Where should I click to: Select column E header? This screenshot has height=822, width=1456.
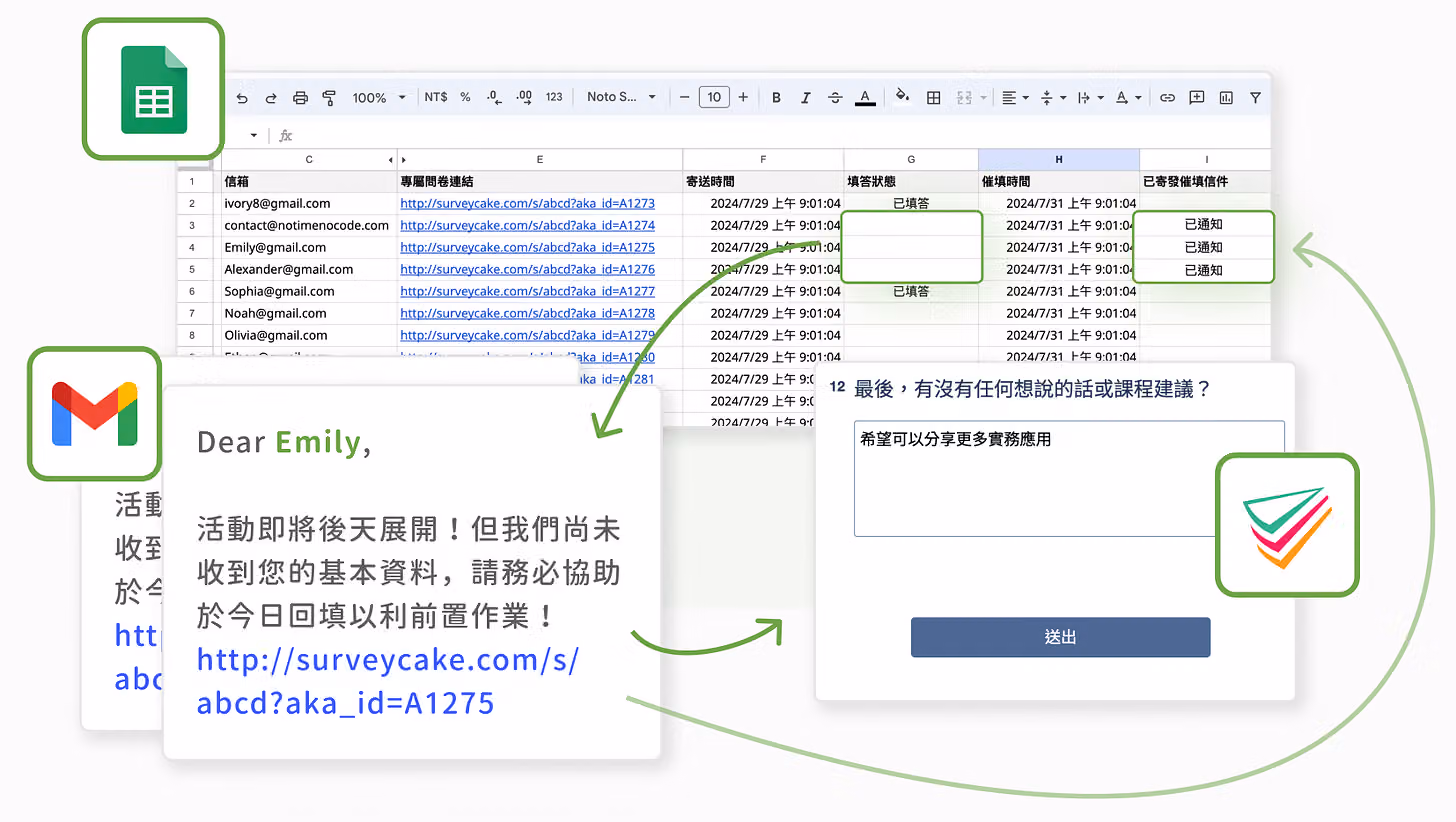[x=540, y=160]
